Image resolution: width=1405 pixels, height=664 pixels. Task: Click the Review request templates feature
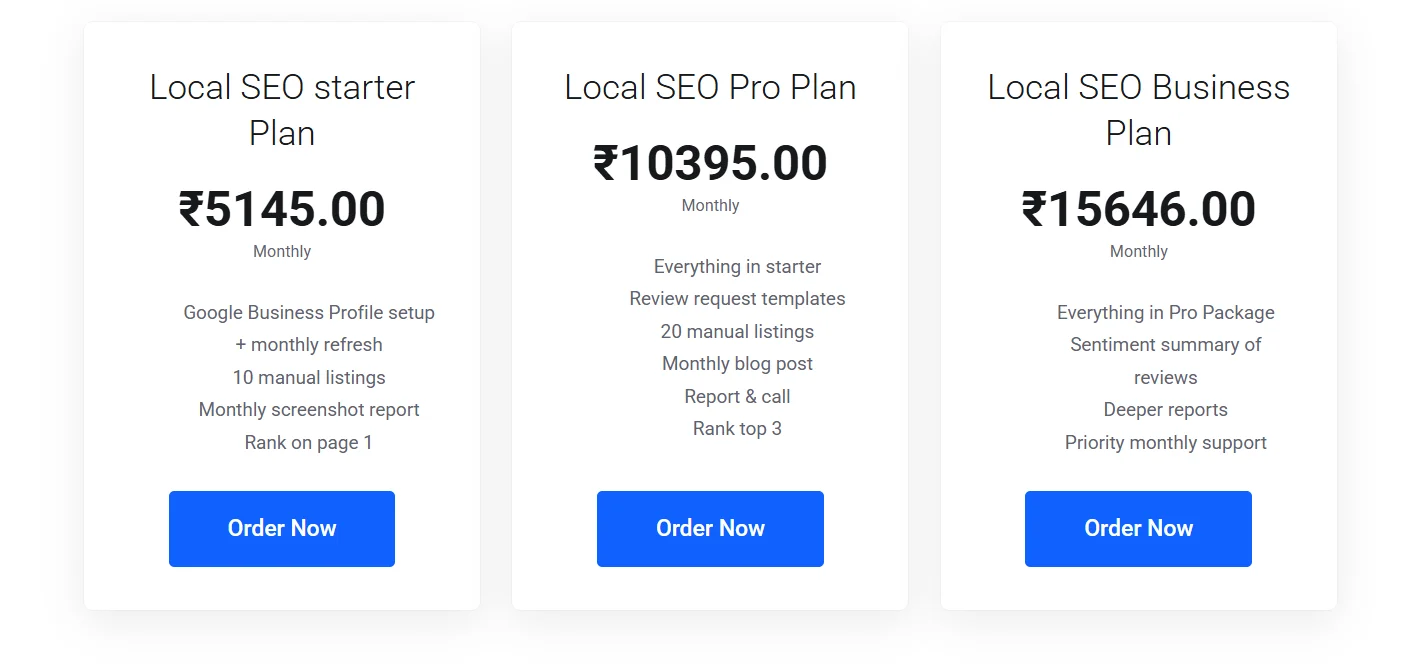click(x=737, y=298)
